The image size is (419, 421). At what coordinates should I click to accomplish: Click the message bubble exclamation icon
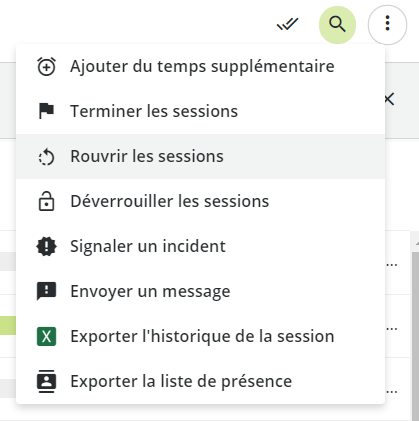click(46, 291)
